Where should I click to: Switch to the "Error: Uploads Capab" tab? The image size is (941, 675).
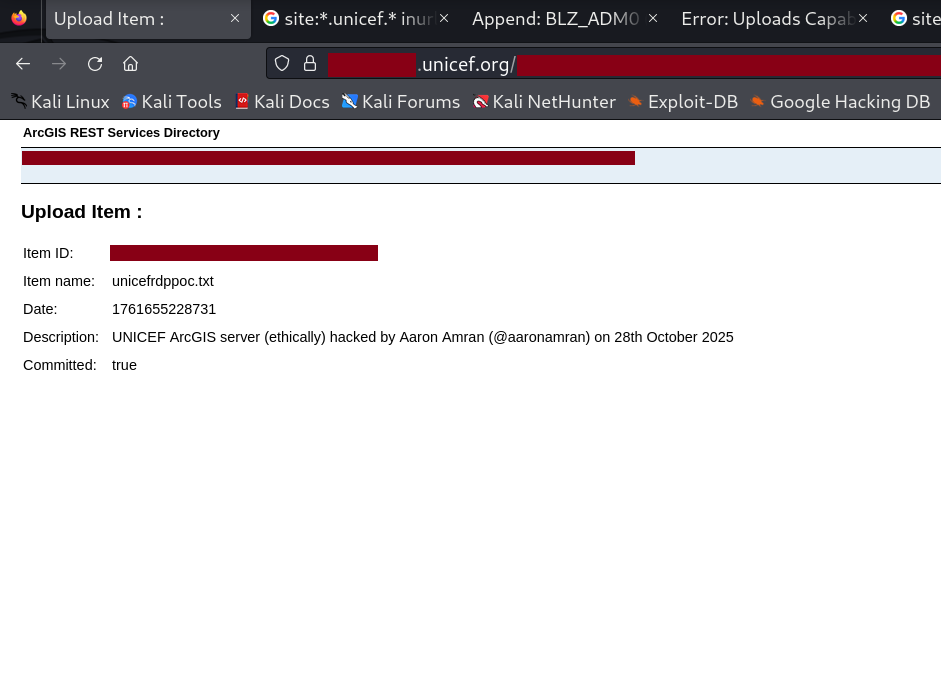coord(765,18)
